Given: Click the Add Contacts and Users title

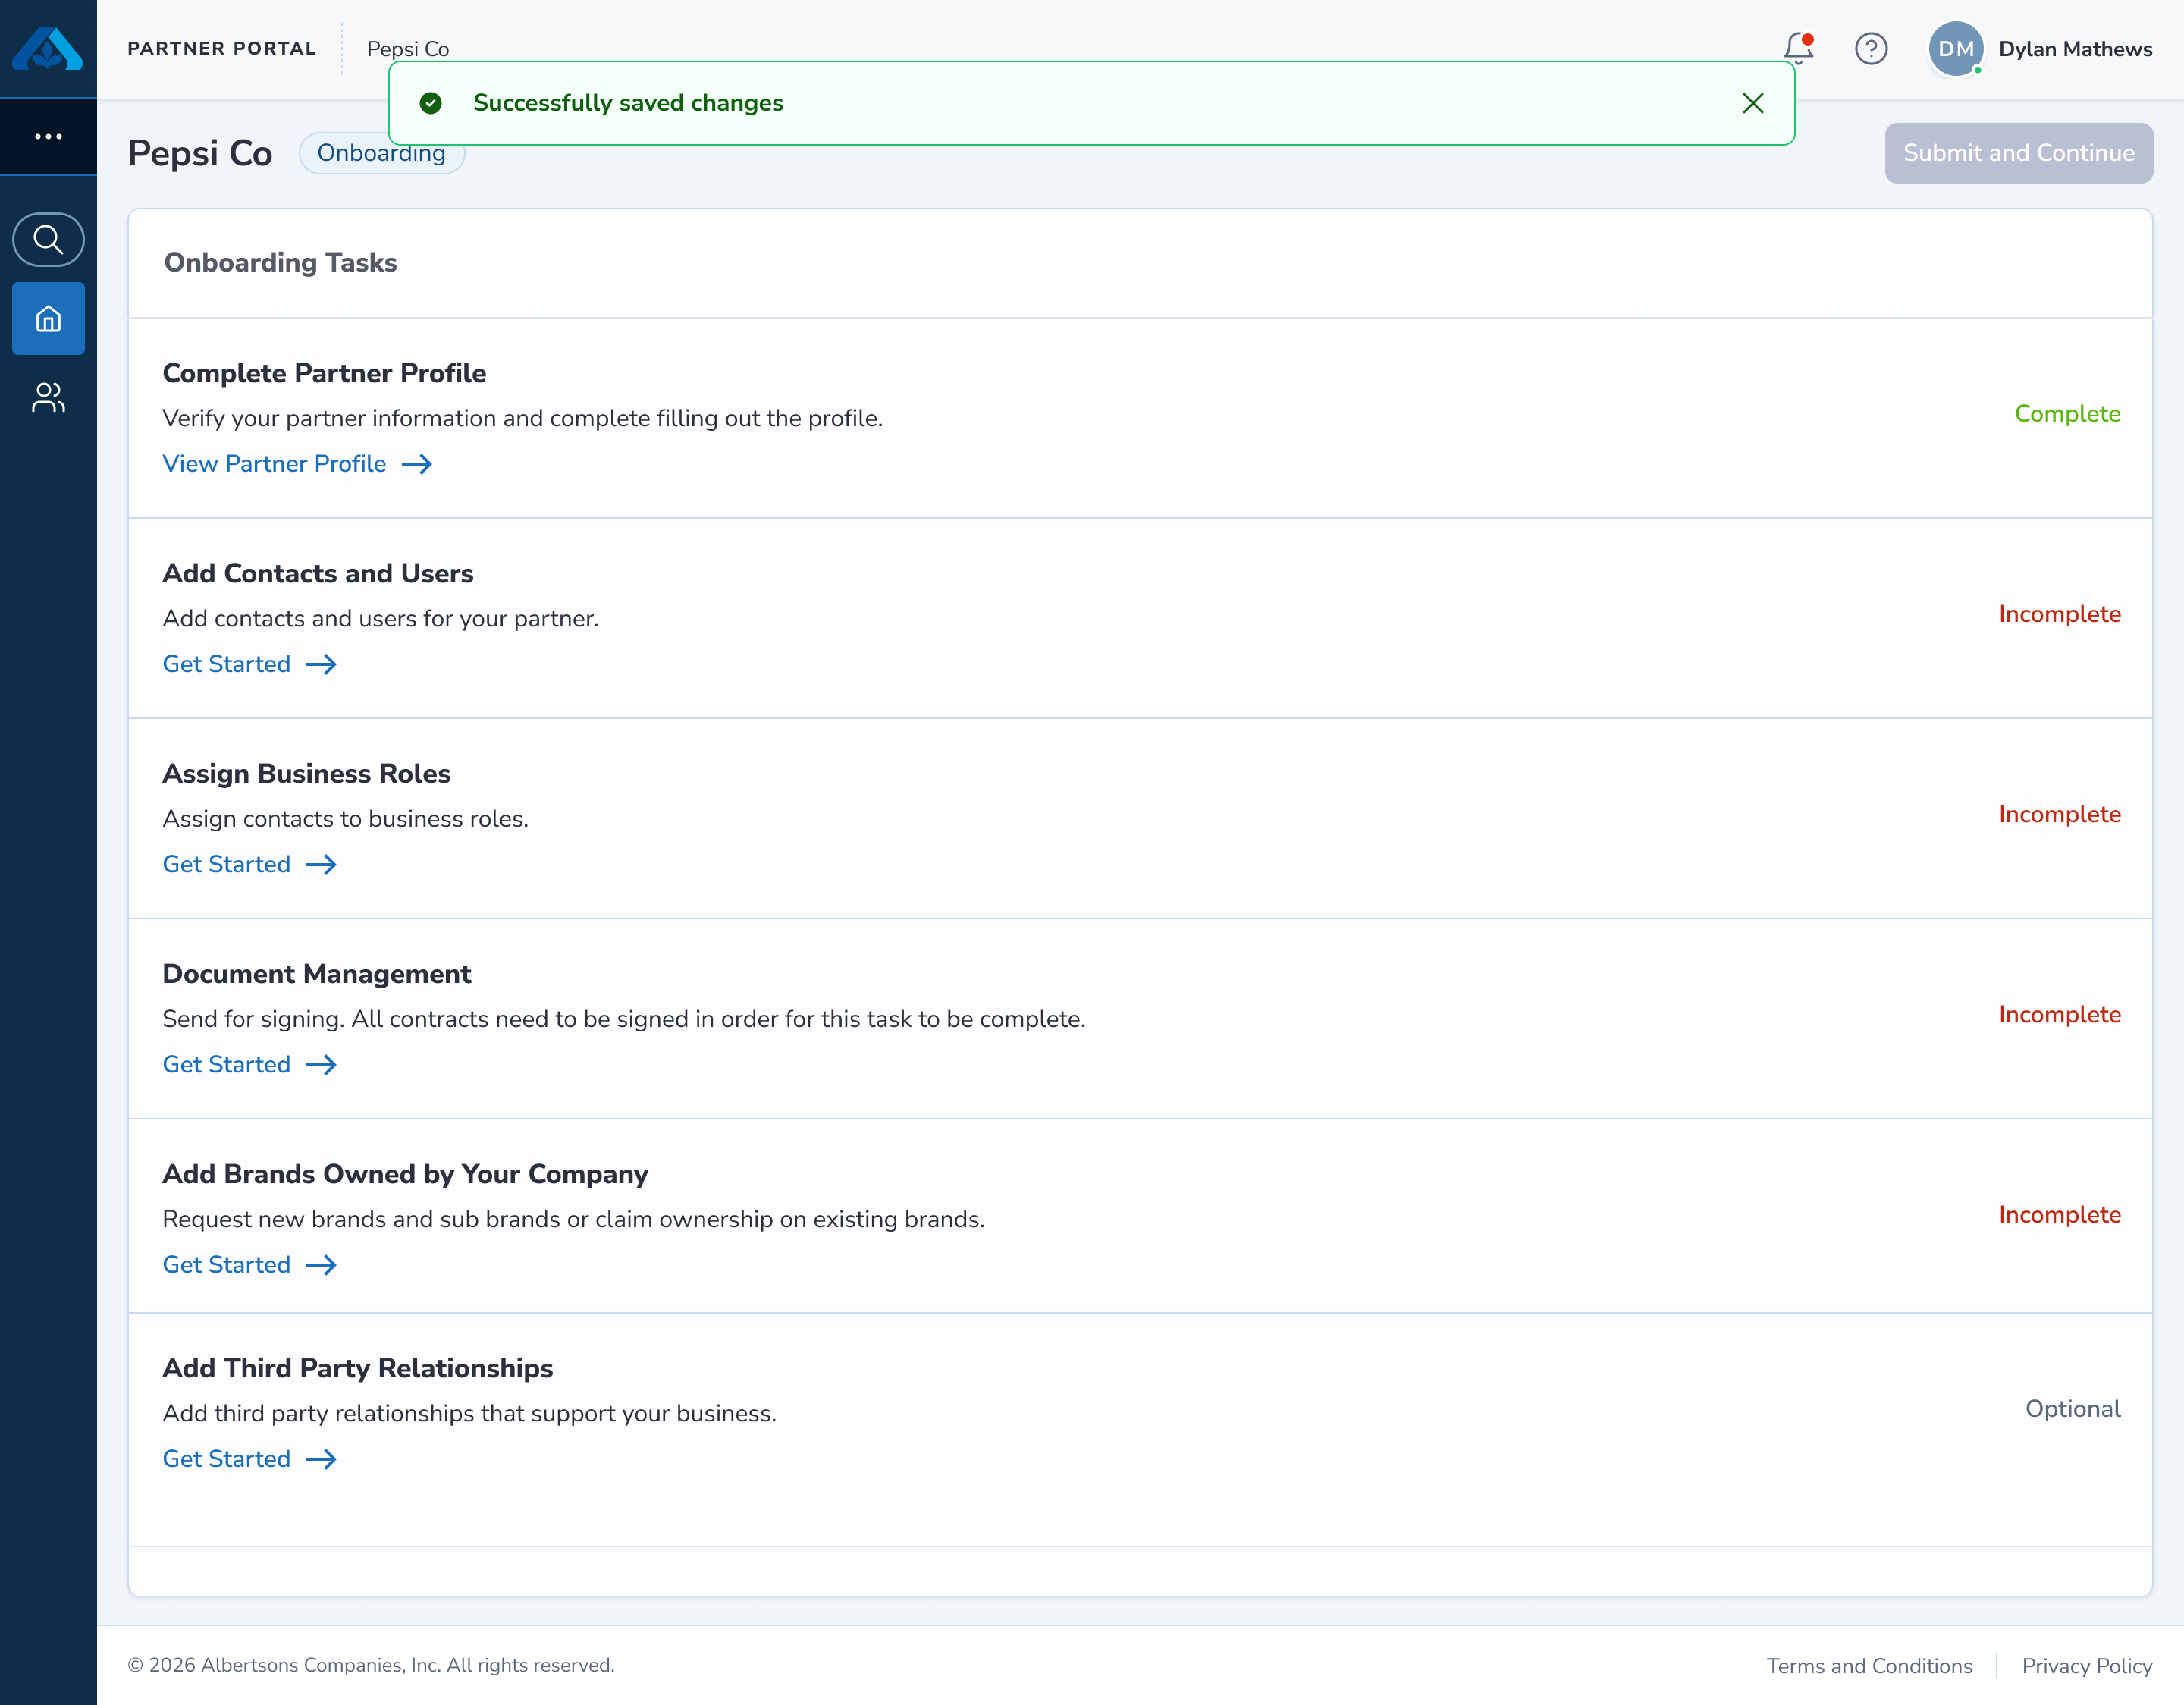Looking at the screenshot, I should pos(318,573).
